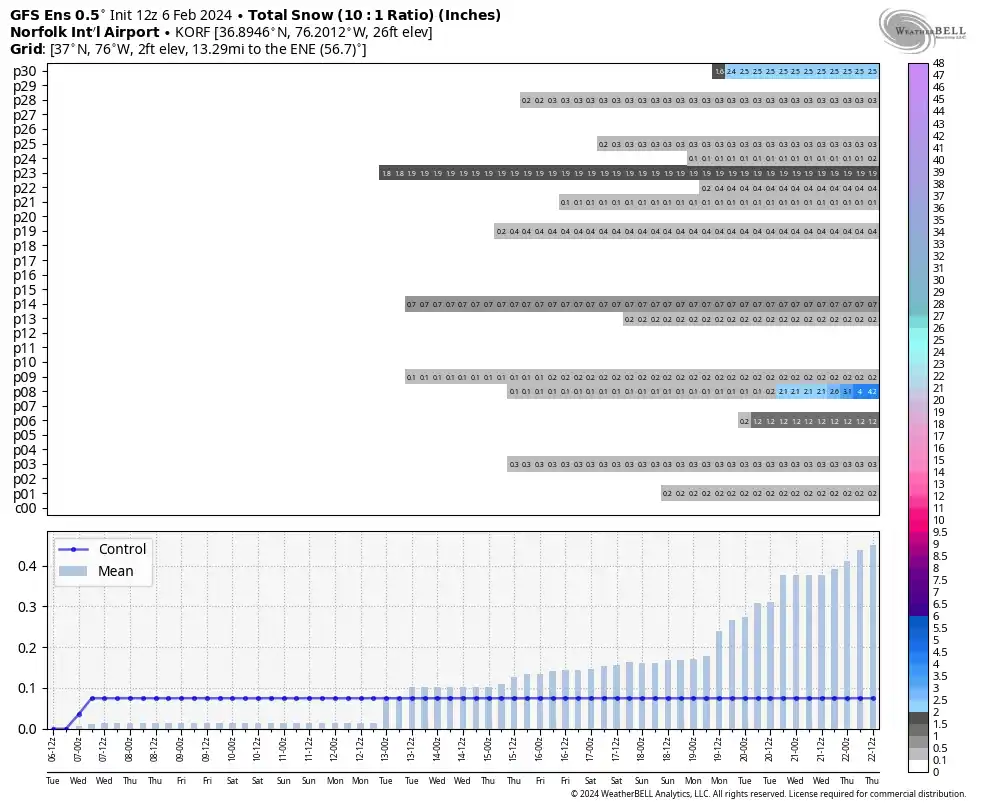Click the p06 dark 12 bar
The height and width of the screenshot is (808, 984).
(x=815, y=421)
